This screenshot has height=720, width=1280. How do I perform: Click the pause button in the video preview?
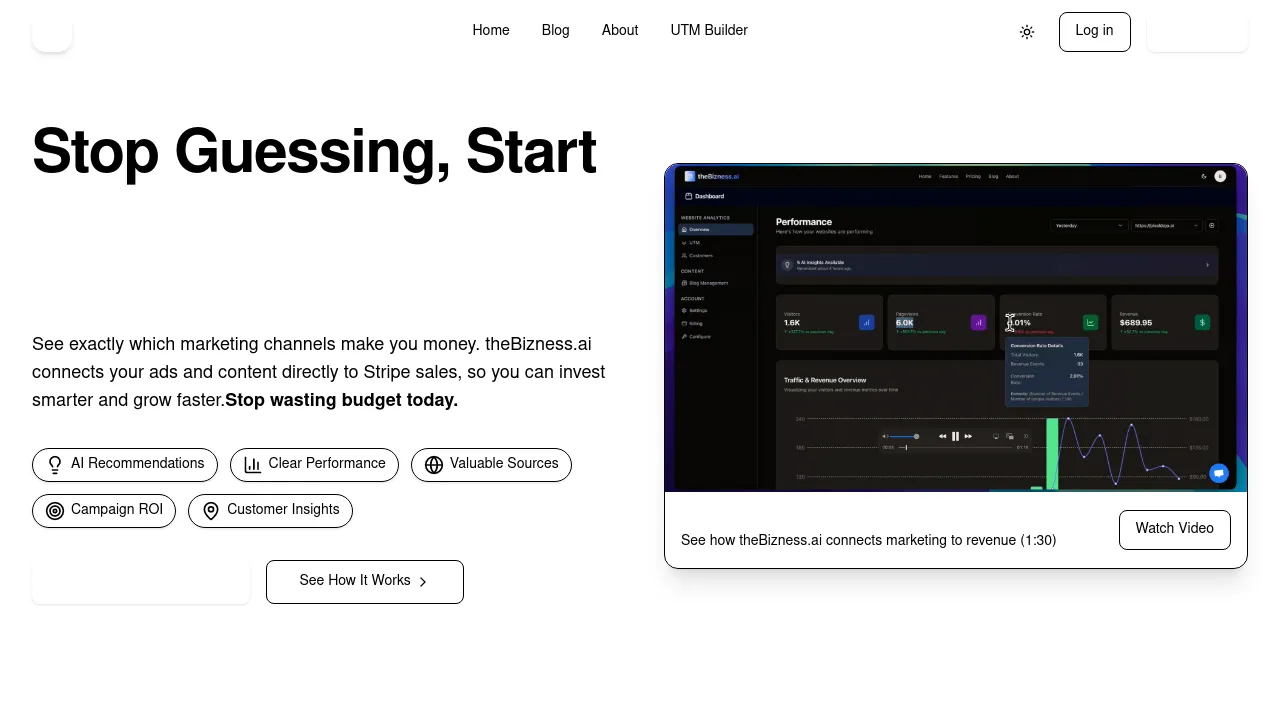pos(955,436)
